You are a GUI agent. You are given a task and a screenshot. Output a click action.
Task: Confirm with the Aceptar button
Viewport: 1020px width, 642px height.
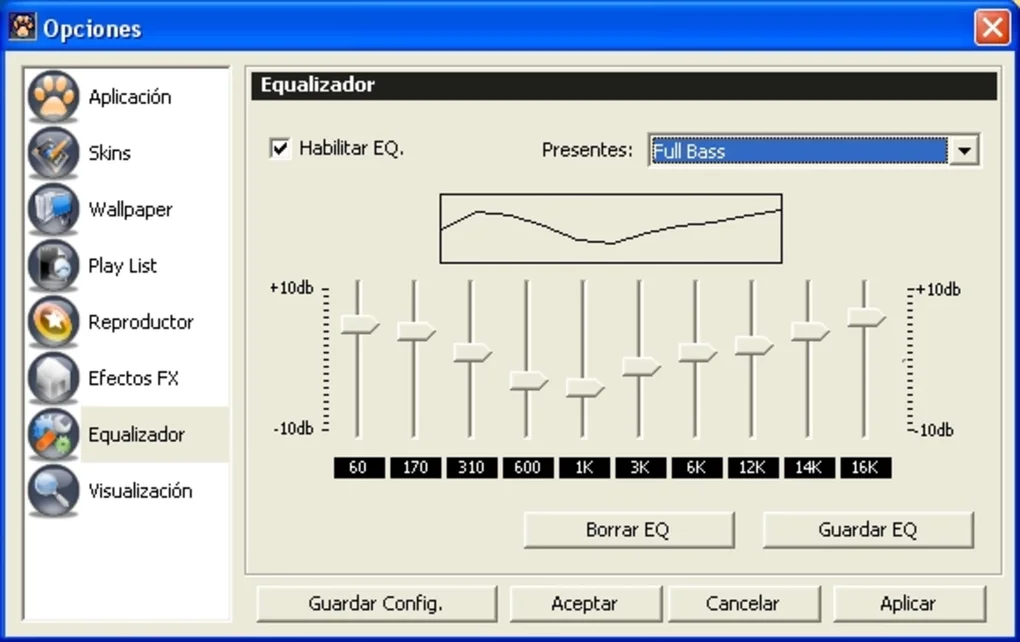(x=585, y=604)
